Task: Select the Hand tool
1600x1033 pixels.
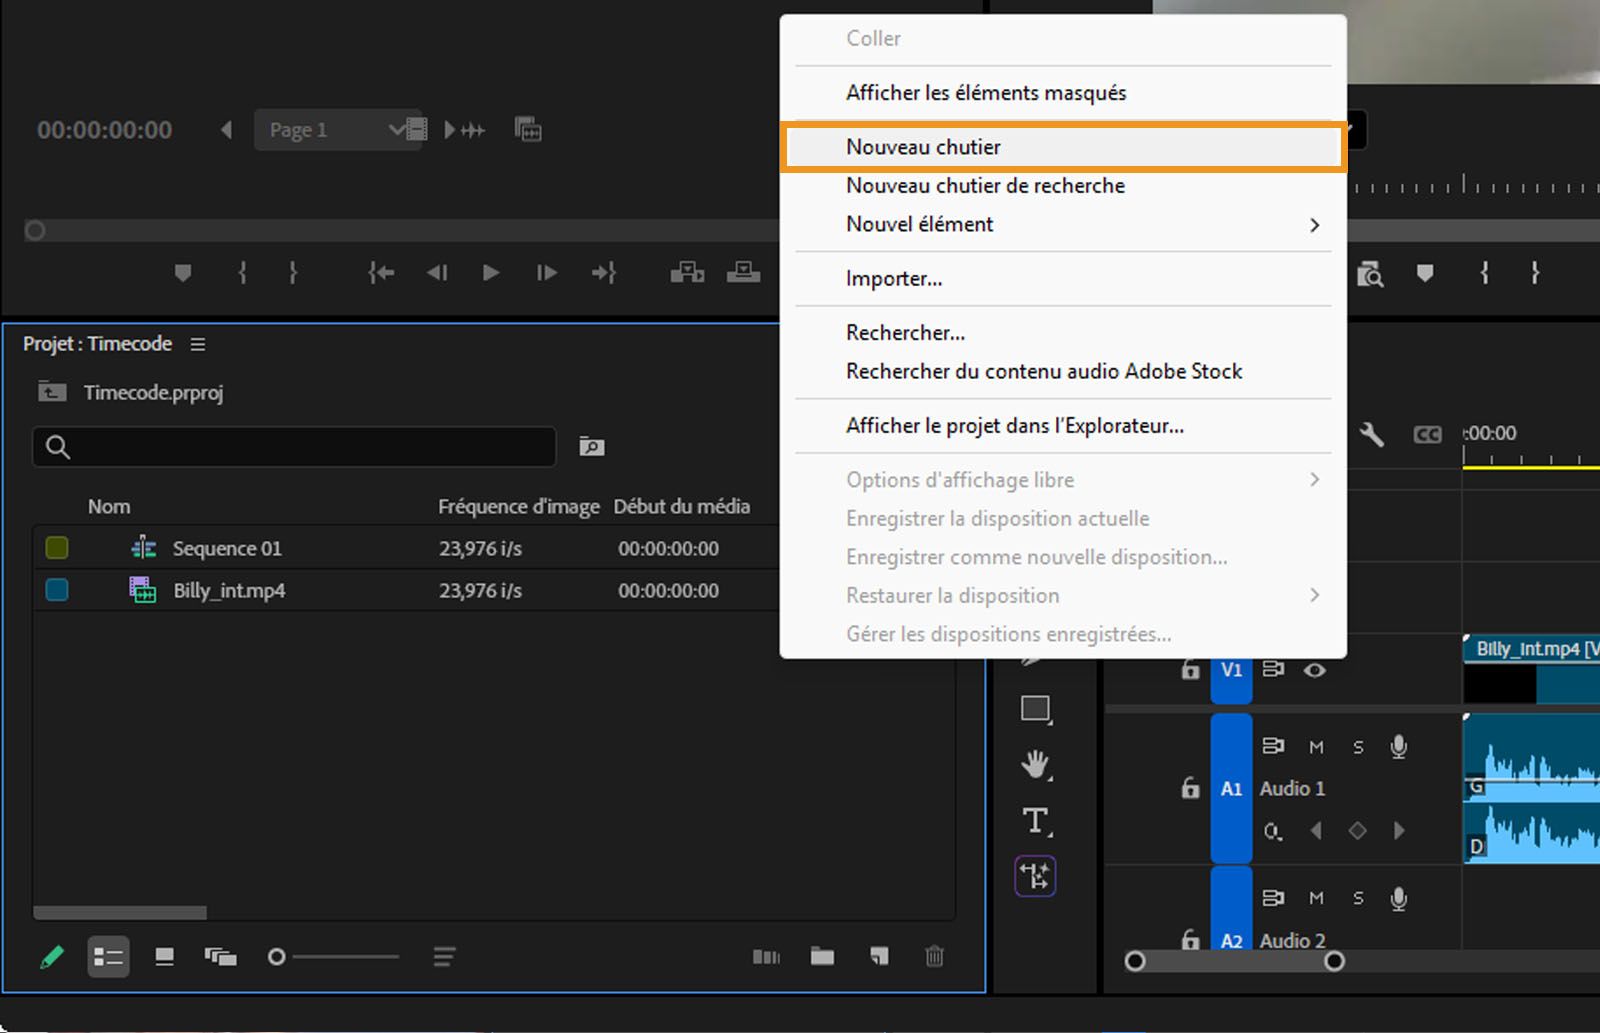Action: (x=1035, y=765)
